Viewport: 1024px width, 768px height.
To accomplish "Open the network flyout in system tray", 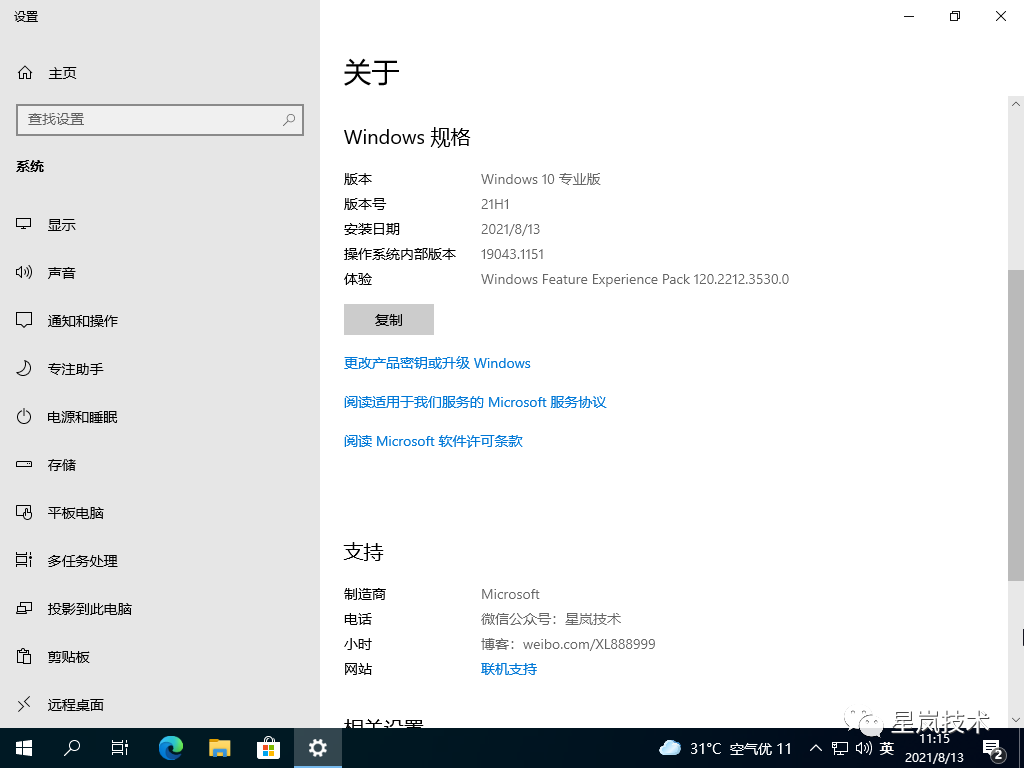I will point(840,747).
